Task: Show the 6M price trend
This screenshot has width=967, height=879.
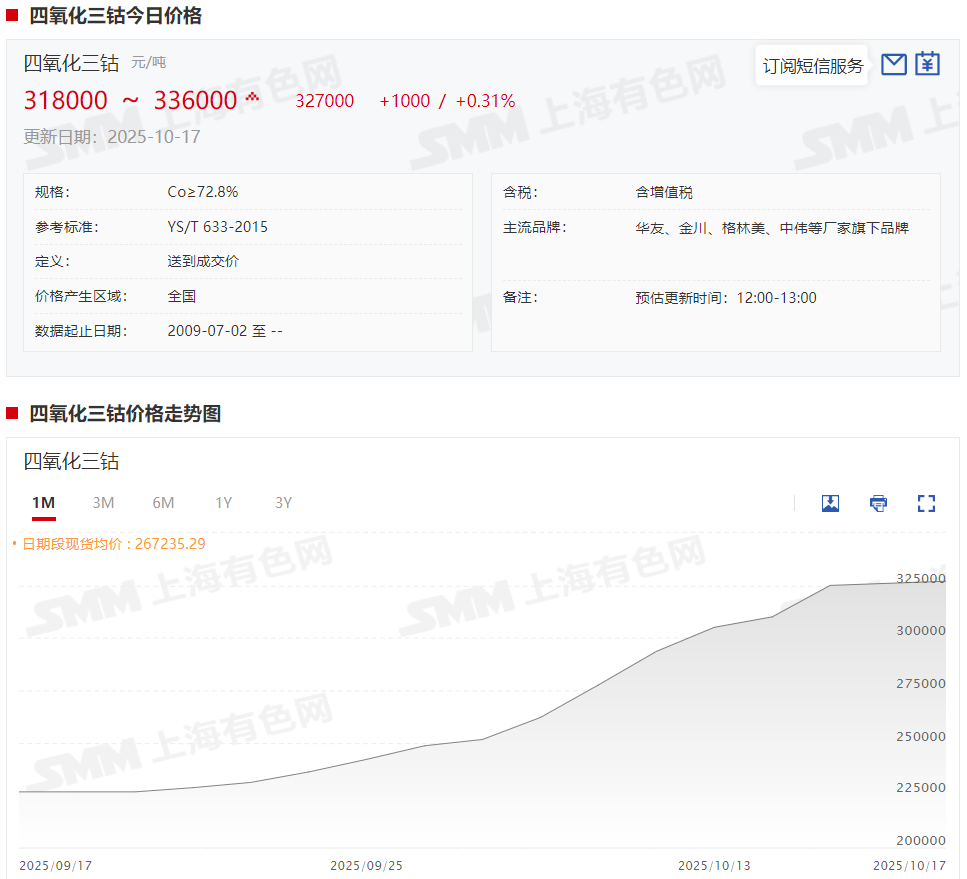Action: [163, 503]
